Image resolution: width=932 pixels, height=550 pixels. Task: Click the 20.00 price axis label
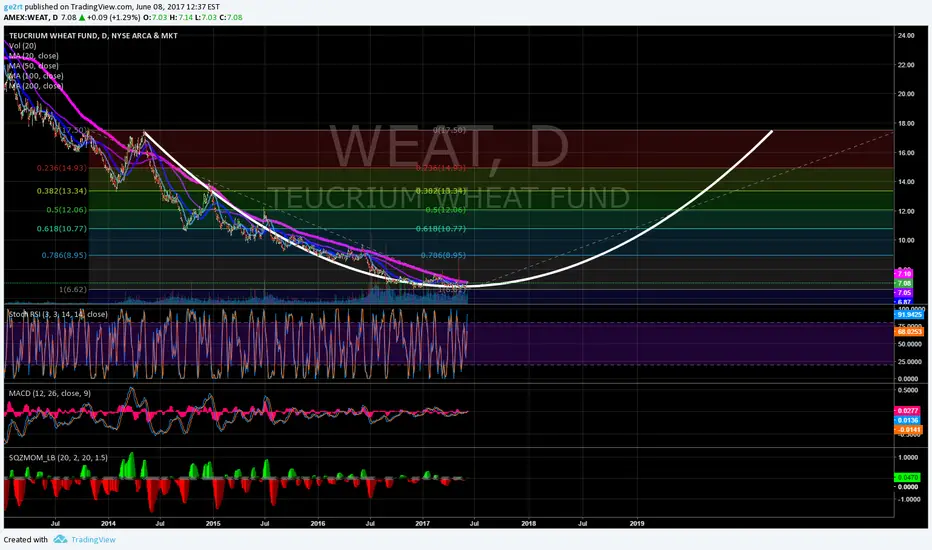click(906, 94)
